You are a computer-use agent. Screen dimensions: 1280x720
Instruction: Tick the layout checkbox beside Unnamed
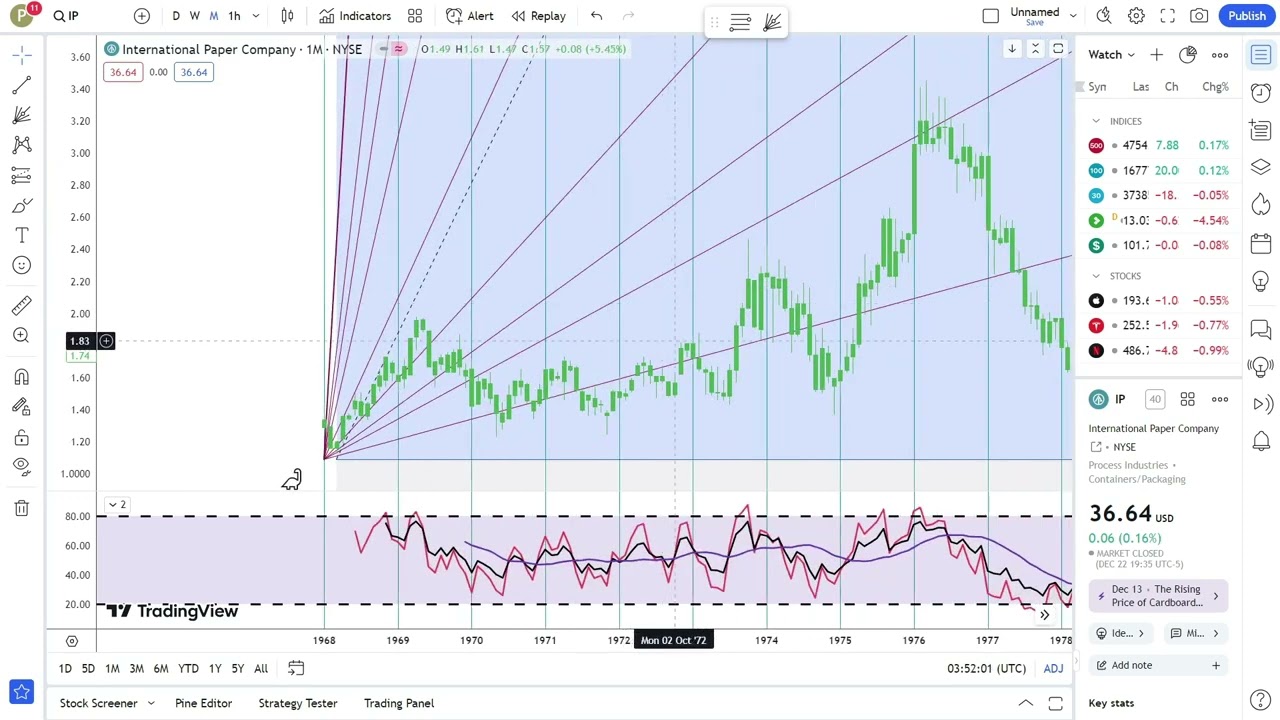tap(990, 16)
